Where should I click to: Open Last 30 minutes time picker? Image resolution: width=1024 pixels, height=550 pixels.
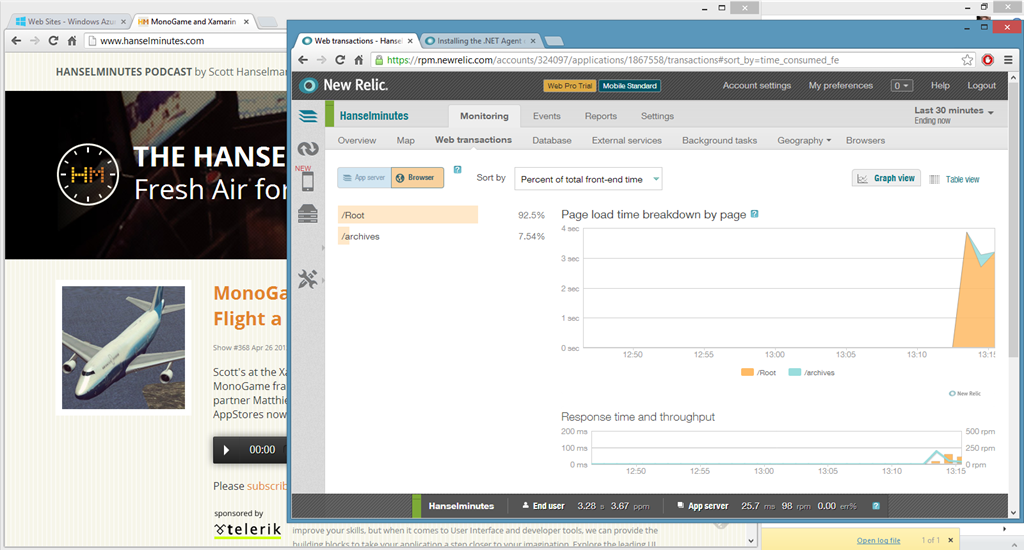tap(953, 114)
